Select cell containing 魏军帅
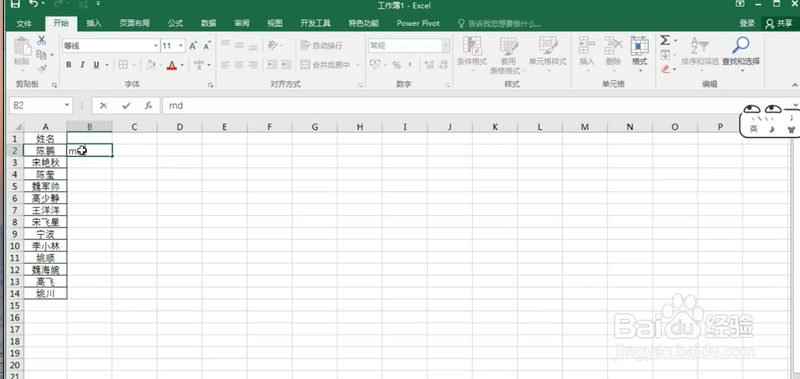This screenshot has width=800, height=379. coord(45,186)
